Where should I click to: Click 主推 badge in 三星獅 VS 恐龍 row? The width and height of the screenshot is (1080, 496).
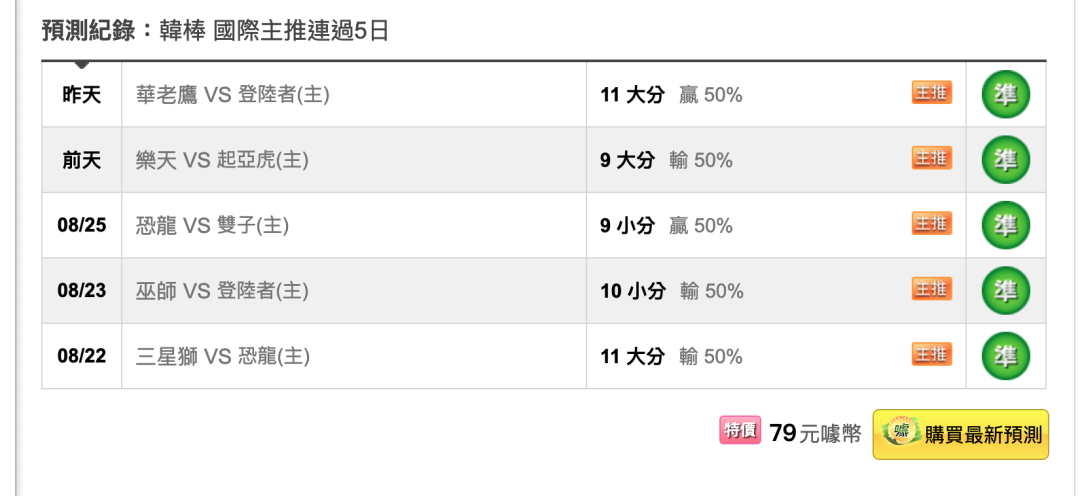pyautogui.click(x=932, y=354)
